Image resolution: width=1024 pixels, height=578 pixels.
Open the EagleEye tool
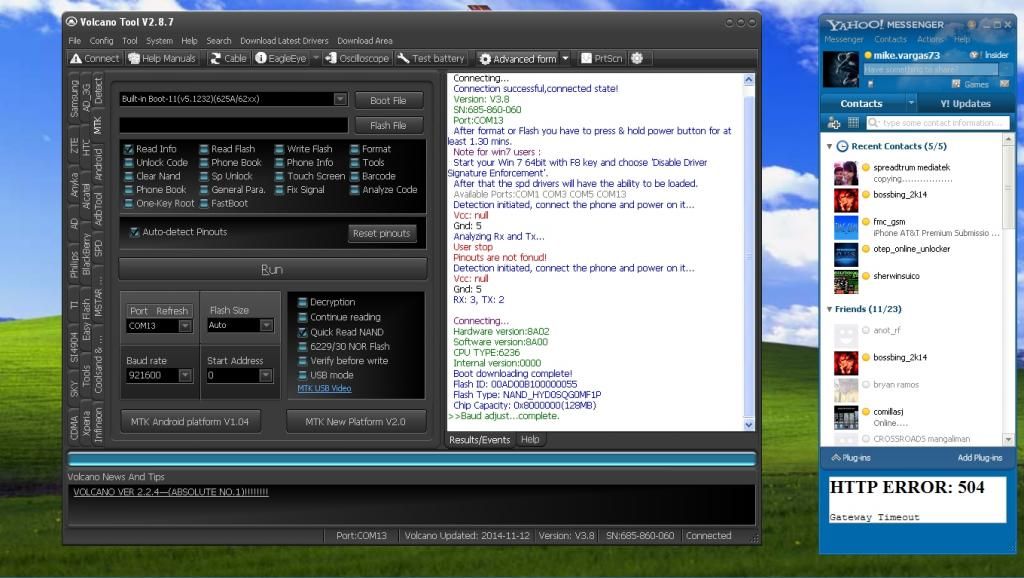[281, 58]
